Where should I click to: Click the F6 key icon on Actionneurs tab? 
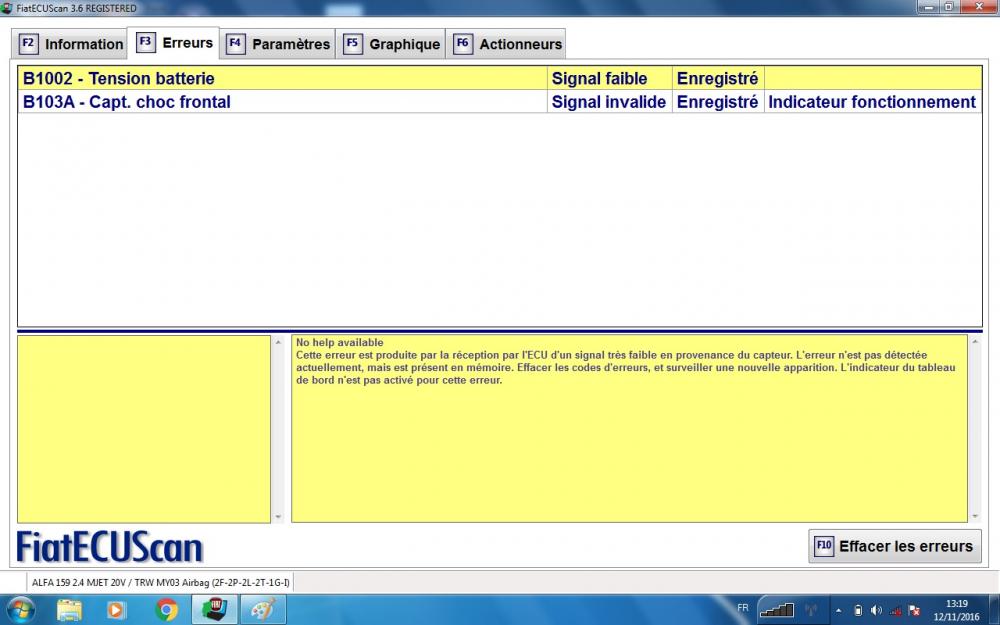coord(463,44)
